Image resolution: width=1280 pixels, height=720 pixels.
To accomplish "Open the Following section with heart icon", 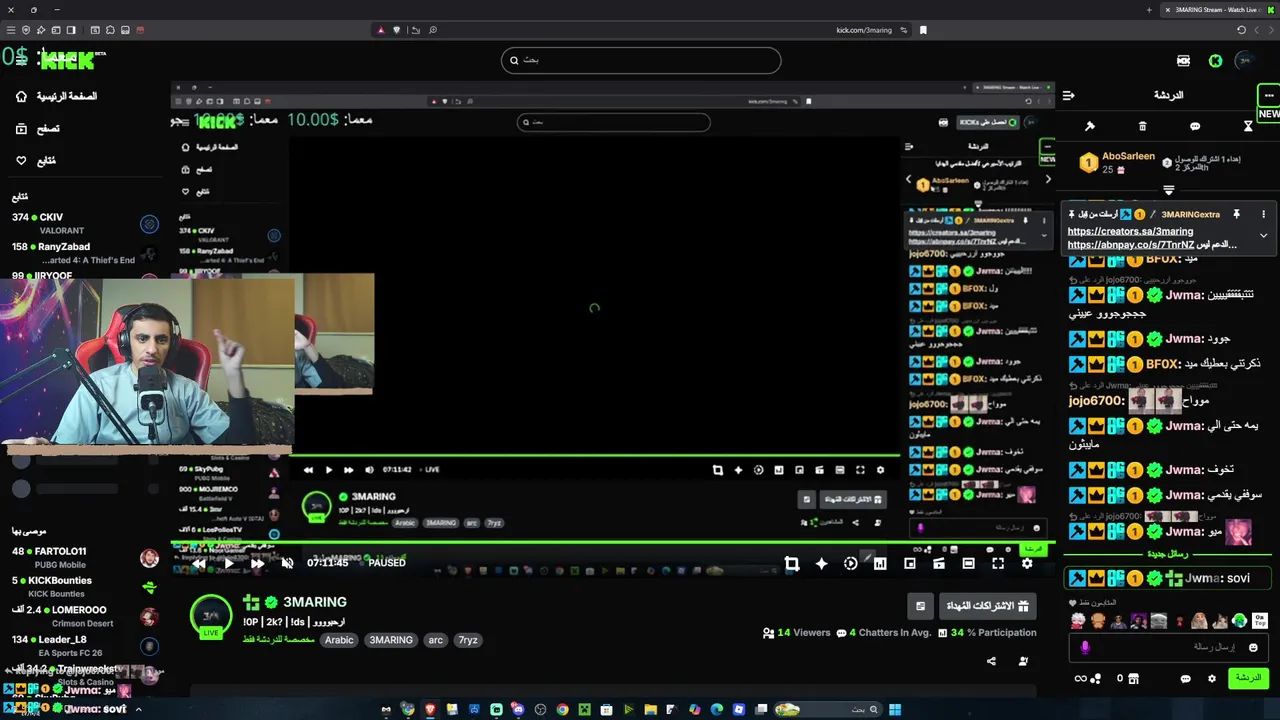I will (x=36, y=161).
